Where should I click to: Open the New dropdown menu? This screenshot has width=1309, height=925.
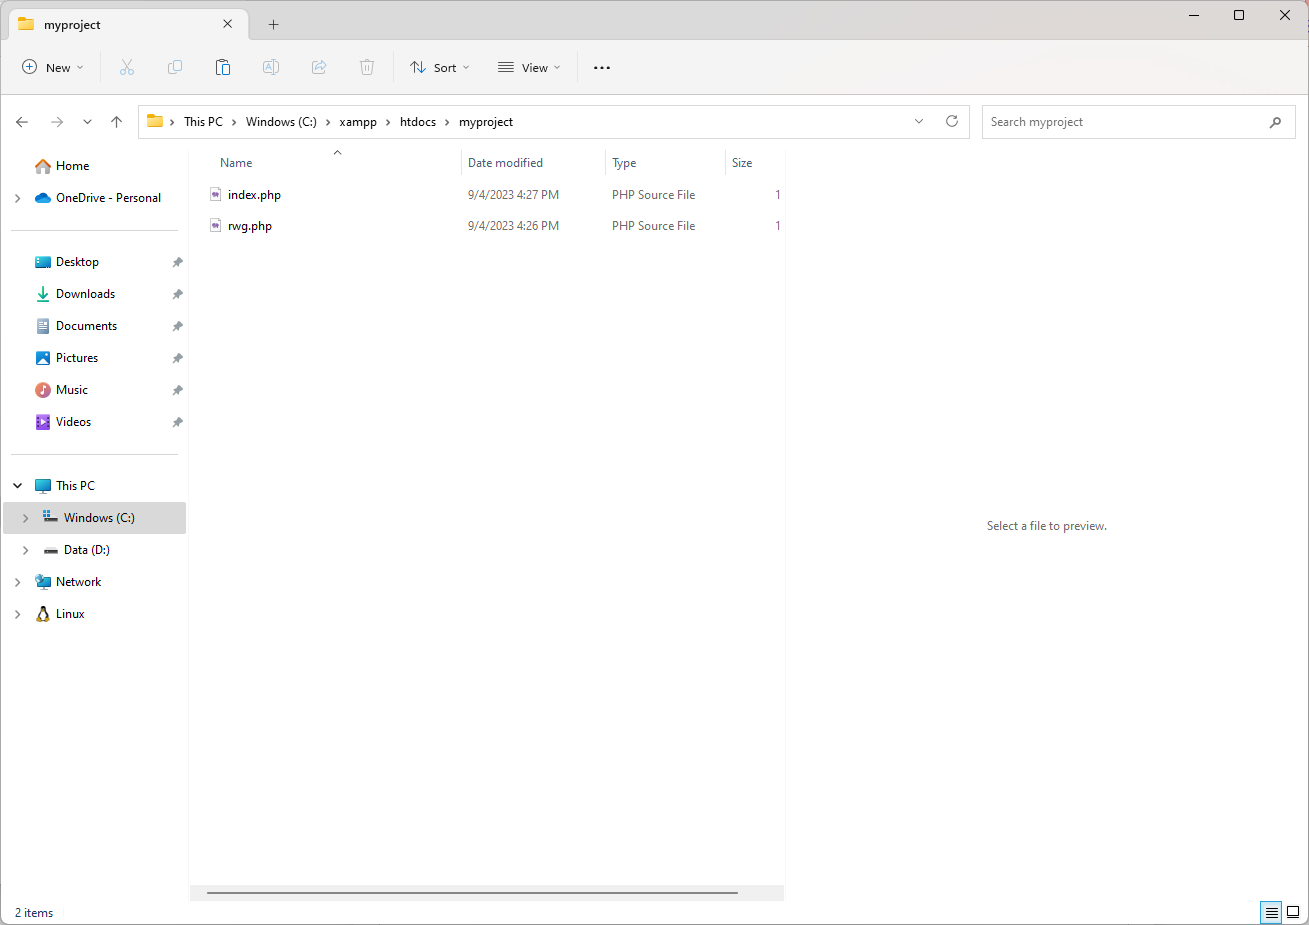[x=53, y=67]
